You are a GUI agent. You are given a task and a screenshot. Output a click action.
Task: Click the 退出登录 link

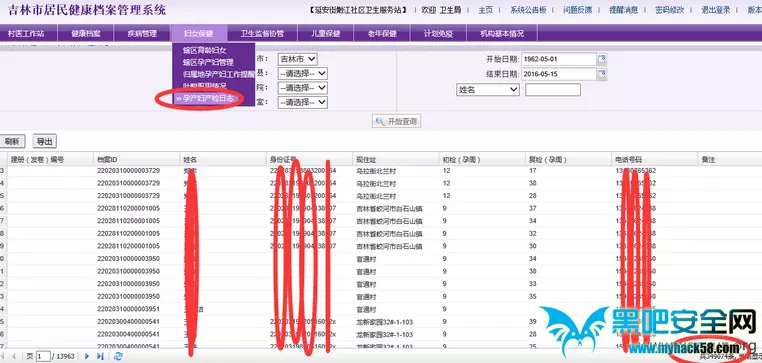tap(715, 10)
